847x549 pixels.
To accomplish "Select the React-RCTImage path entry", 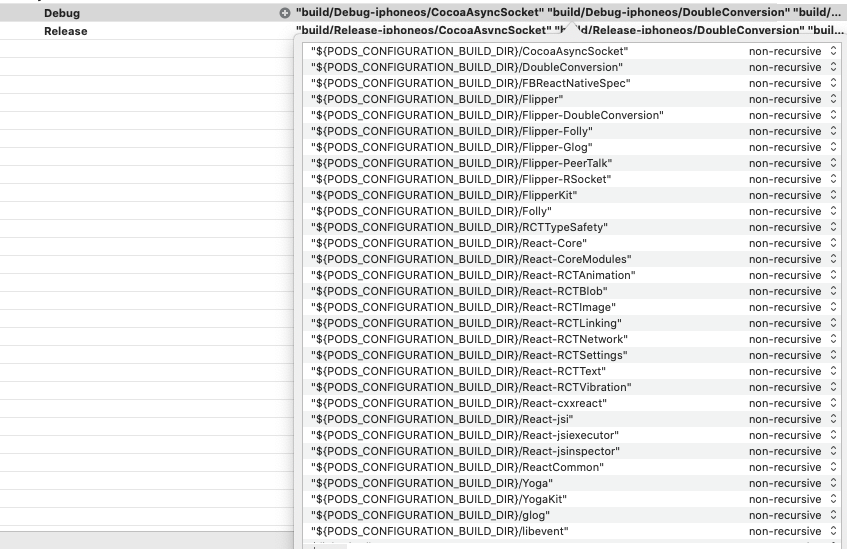I will coord(463,307).
